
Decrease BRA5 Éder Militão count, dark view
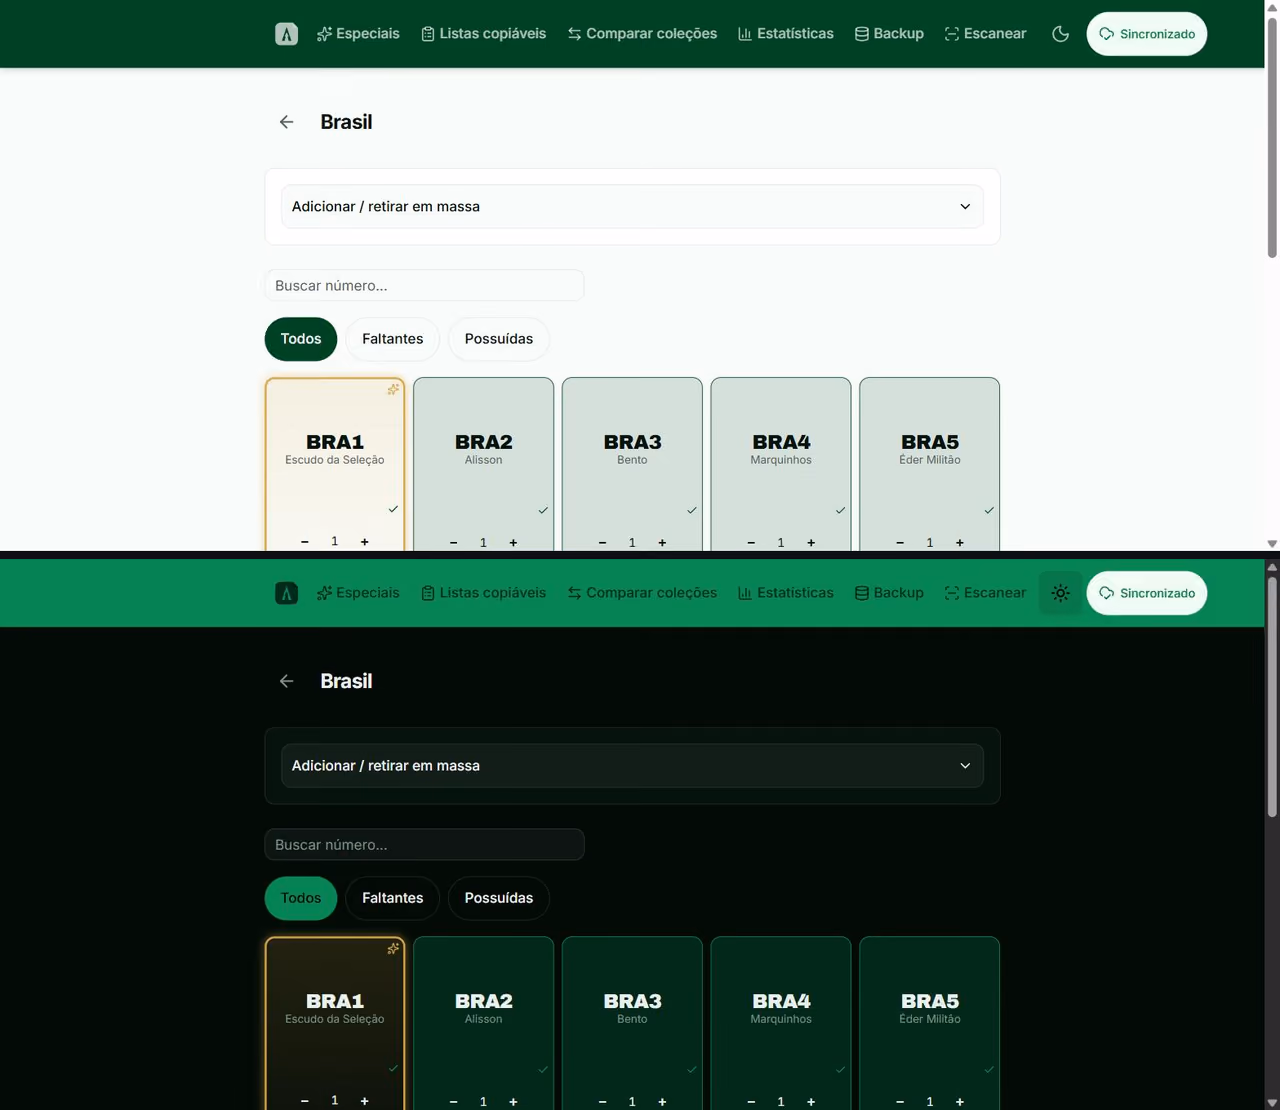[x=900, y=1102]
